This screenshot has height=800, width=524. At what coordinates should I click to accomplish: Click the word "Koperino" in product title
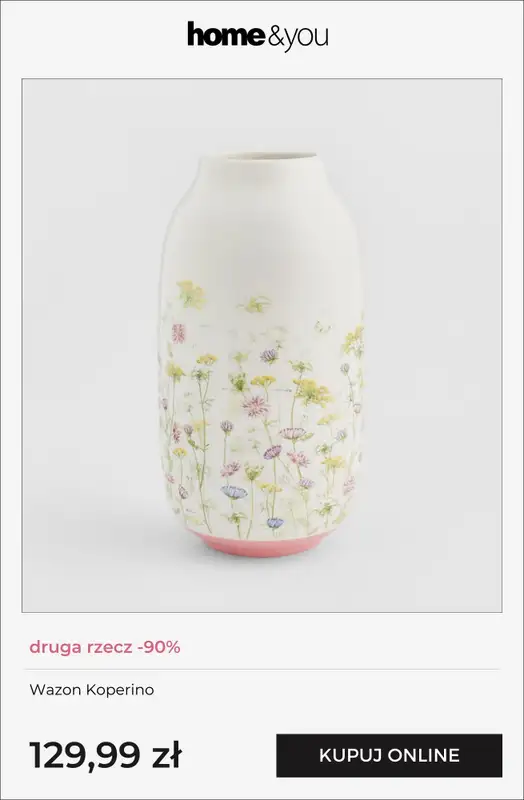tap(120, 690)
